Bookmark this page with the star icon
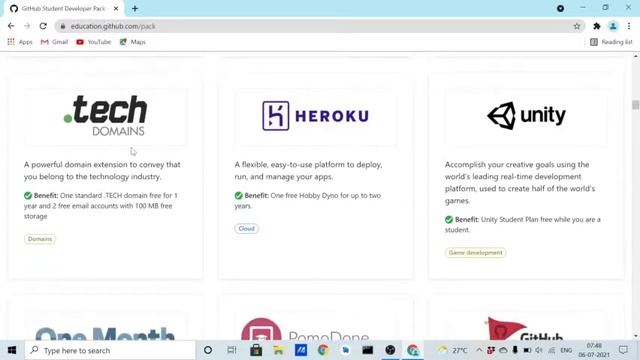This screenshot has height=360, width=640. tap(577, 26)
